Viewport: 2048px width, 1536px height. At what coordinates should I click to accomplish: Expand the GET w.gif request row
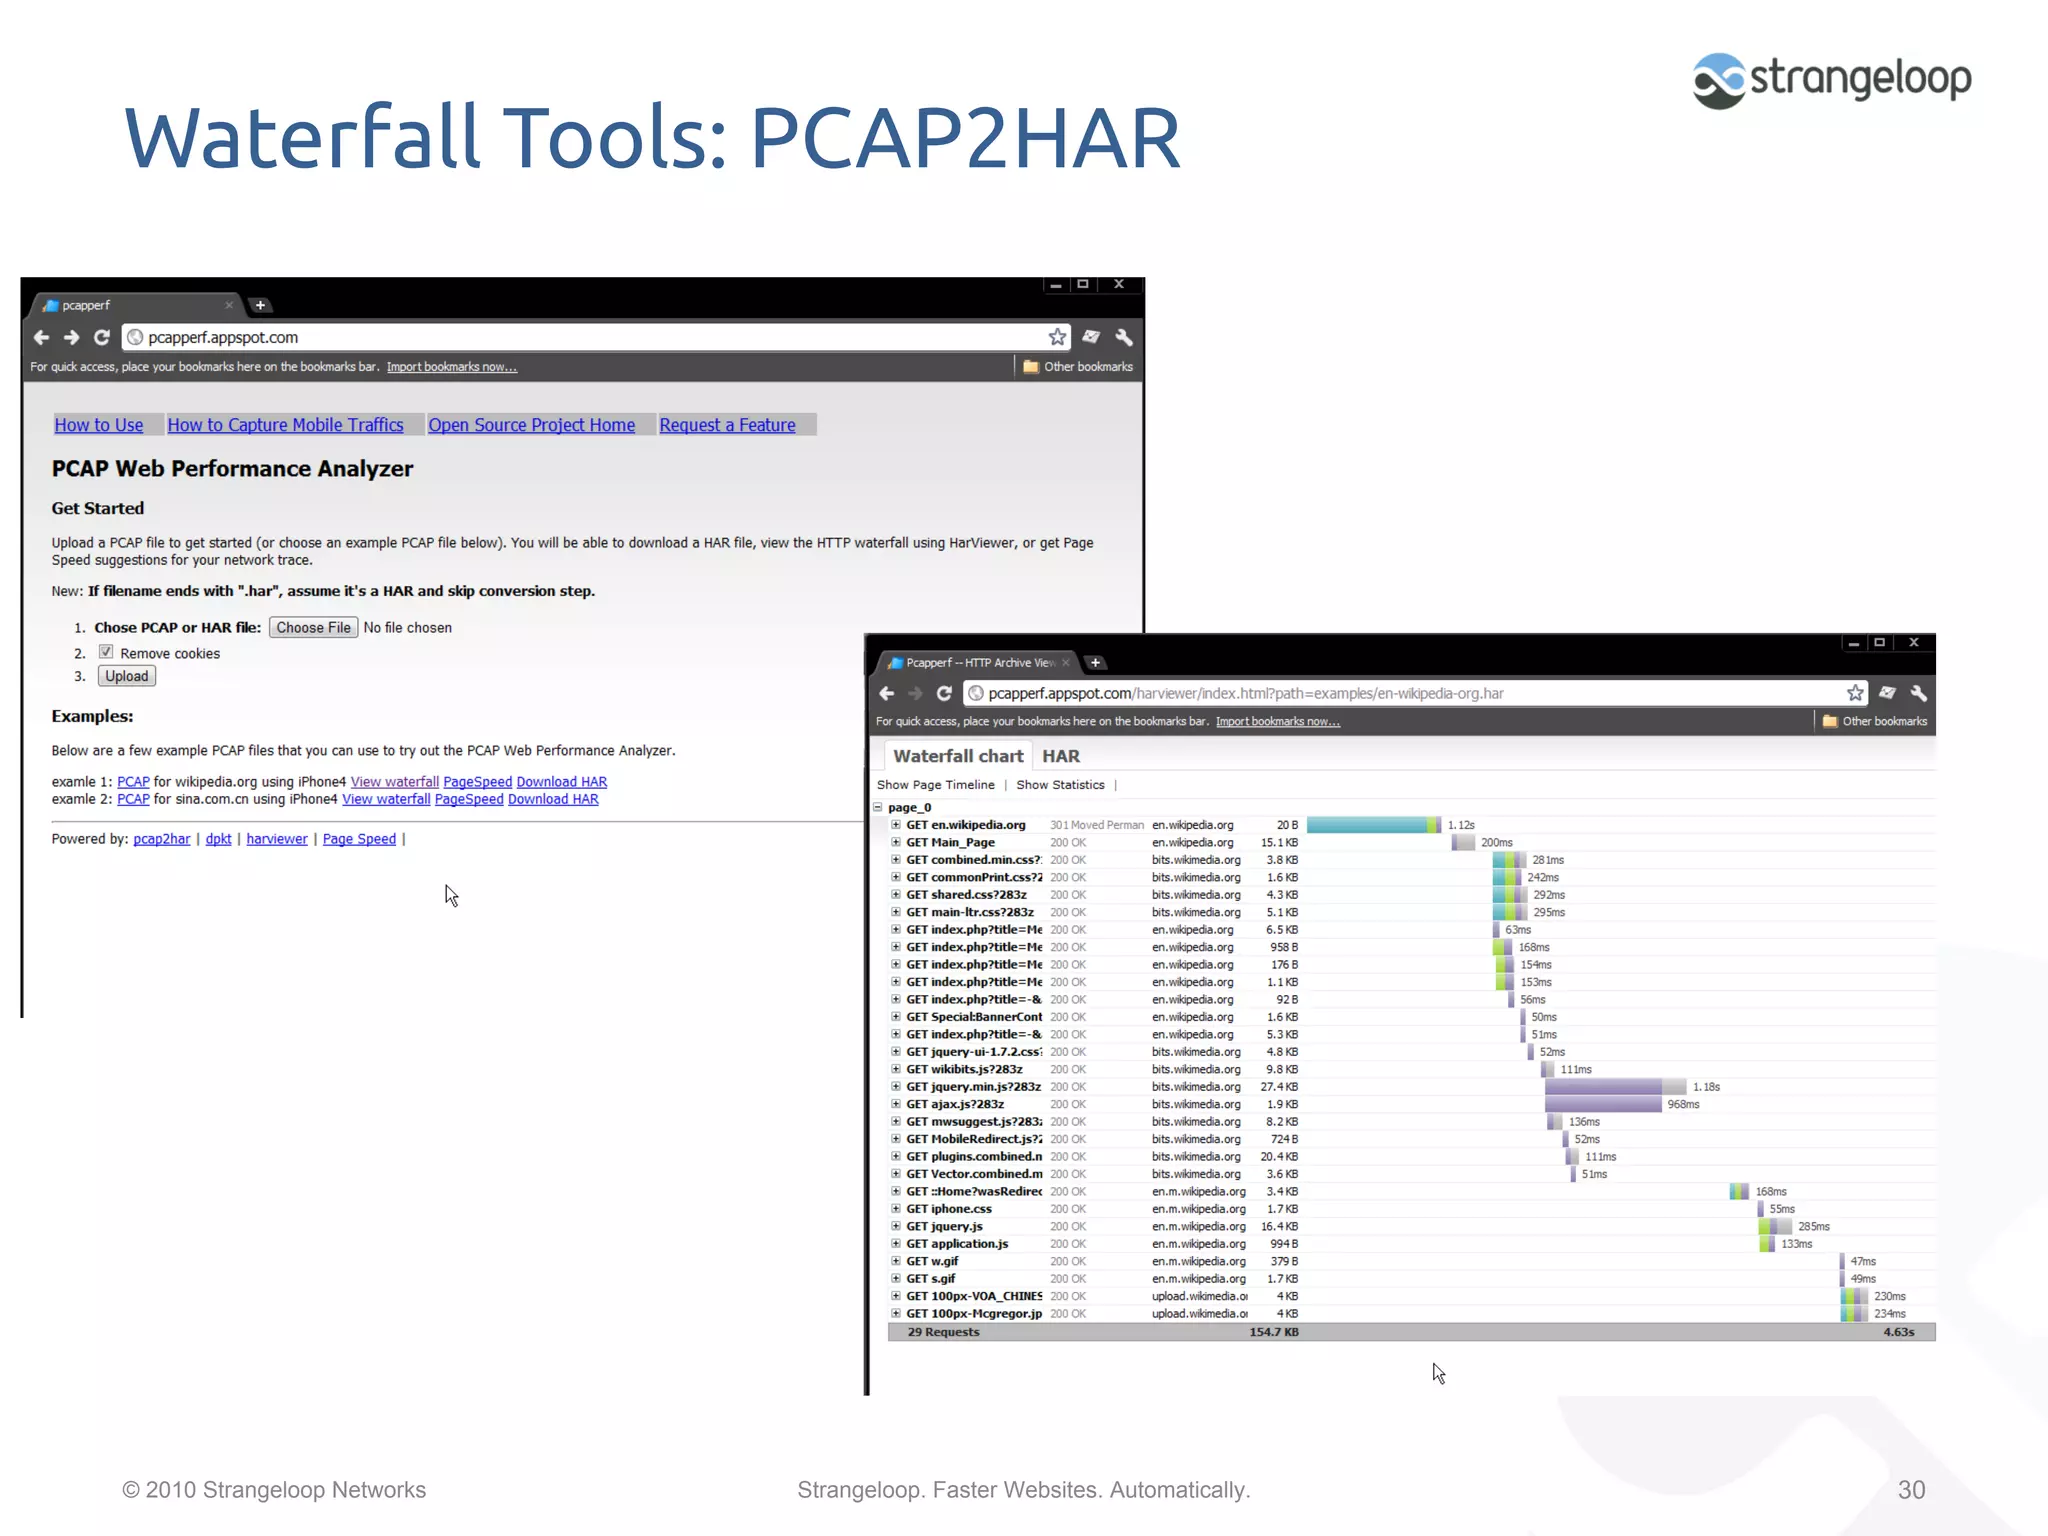(x=896, y=1261)
